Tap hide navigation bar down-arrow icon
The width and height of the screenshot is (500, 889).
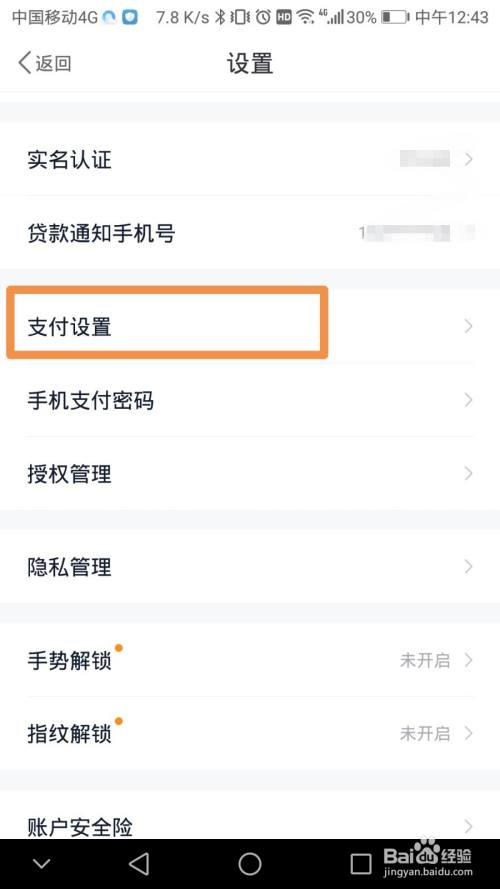pyautogui.click(x=42, y=864)
